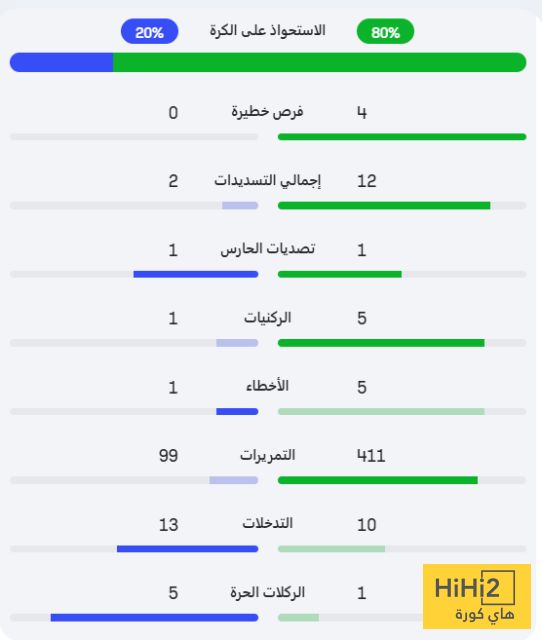The height and width of the screenshot is (640, 542).
Task: Click the green section of possession bar
Action: coord(320,62)
